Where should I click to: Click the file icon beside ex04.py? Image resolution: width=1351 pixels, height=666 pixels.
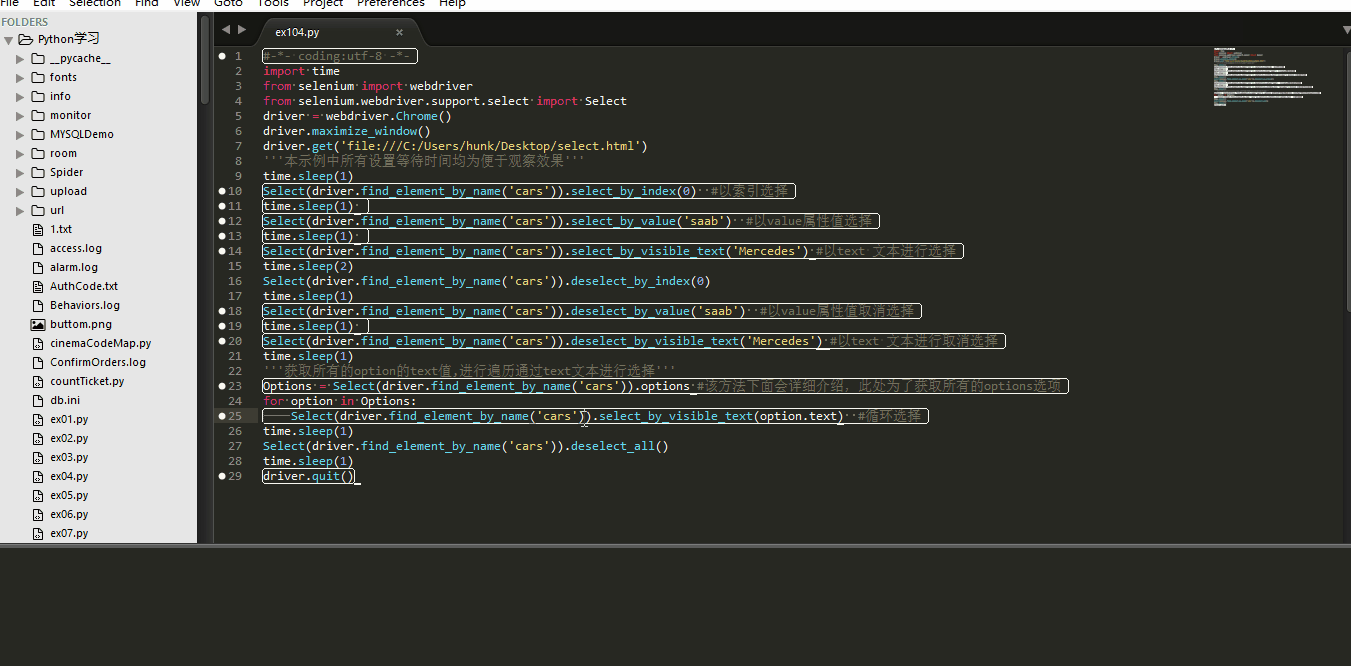(x=38, y=476)
